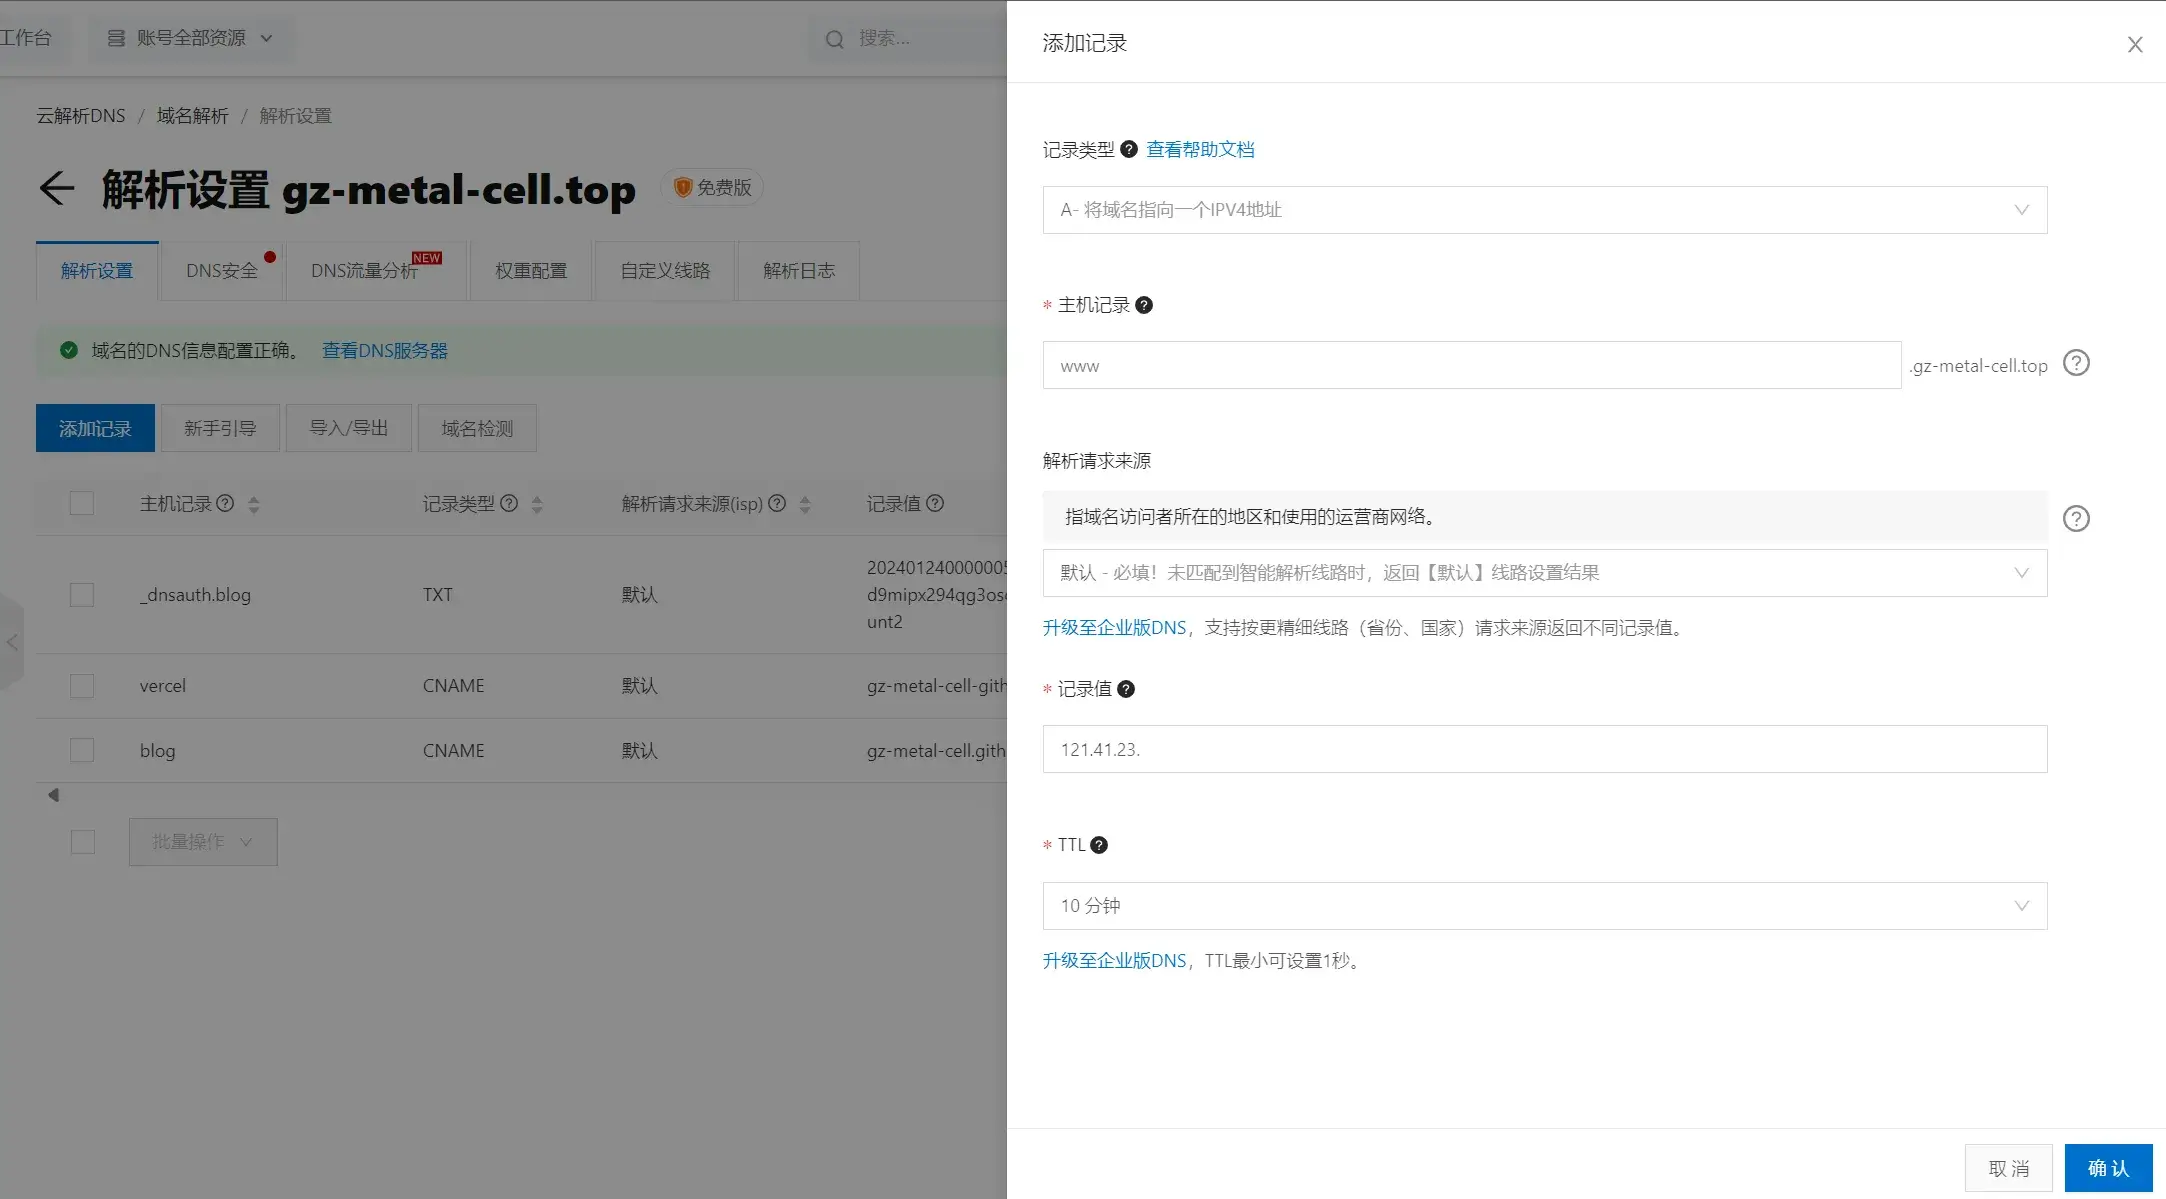Expand the 账号全部资源 dropdown
Screen dimensions: 2166x1199
pyautogui.click(x=191, y=38)
